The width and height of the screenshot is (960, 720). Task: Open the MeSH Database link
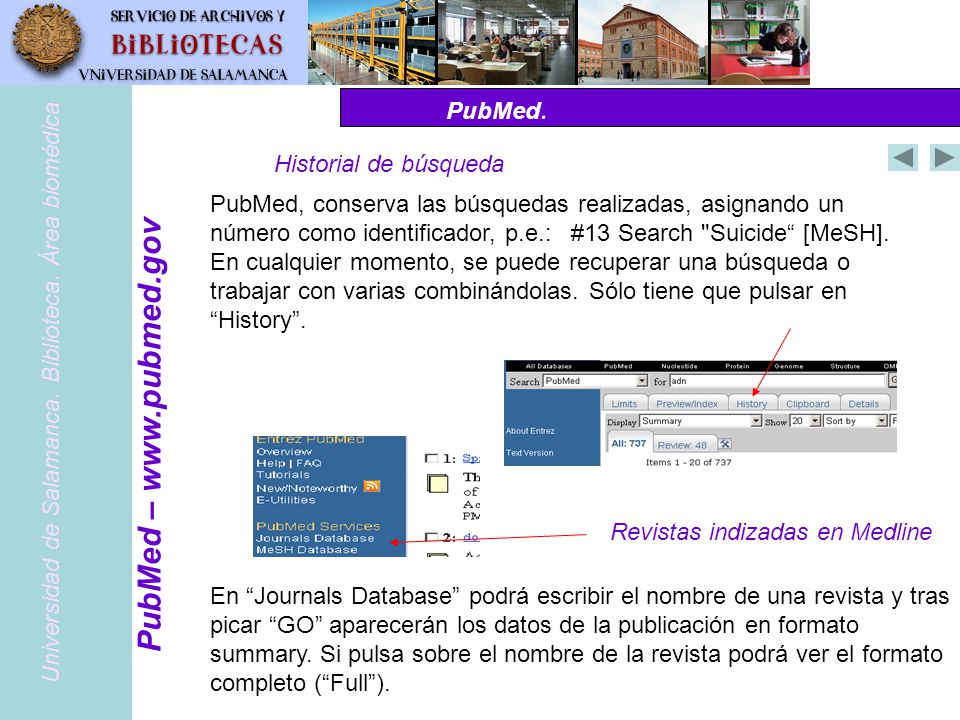click(x=307, y=550)
